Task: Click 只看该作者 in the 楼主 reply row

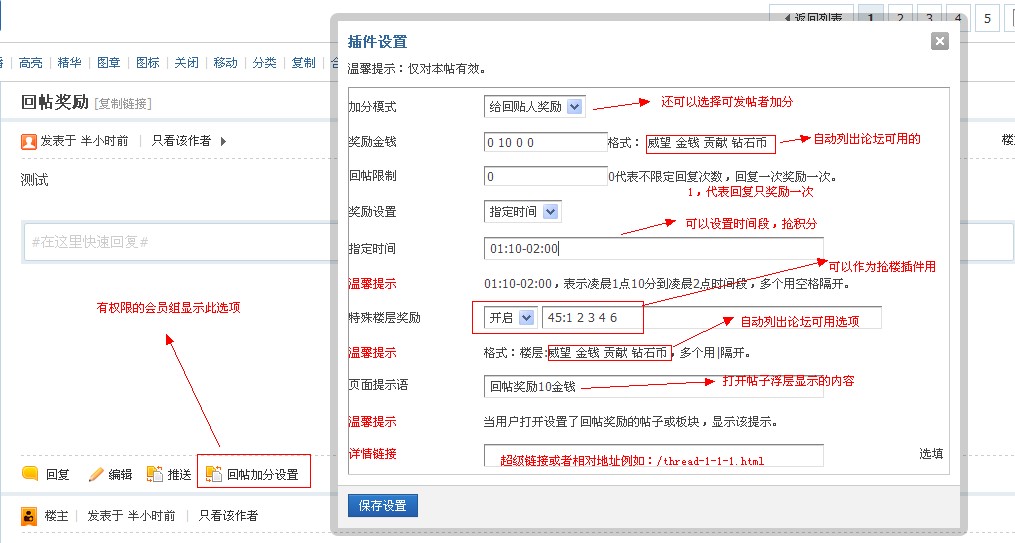Action: [x=228, y=516]
